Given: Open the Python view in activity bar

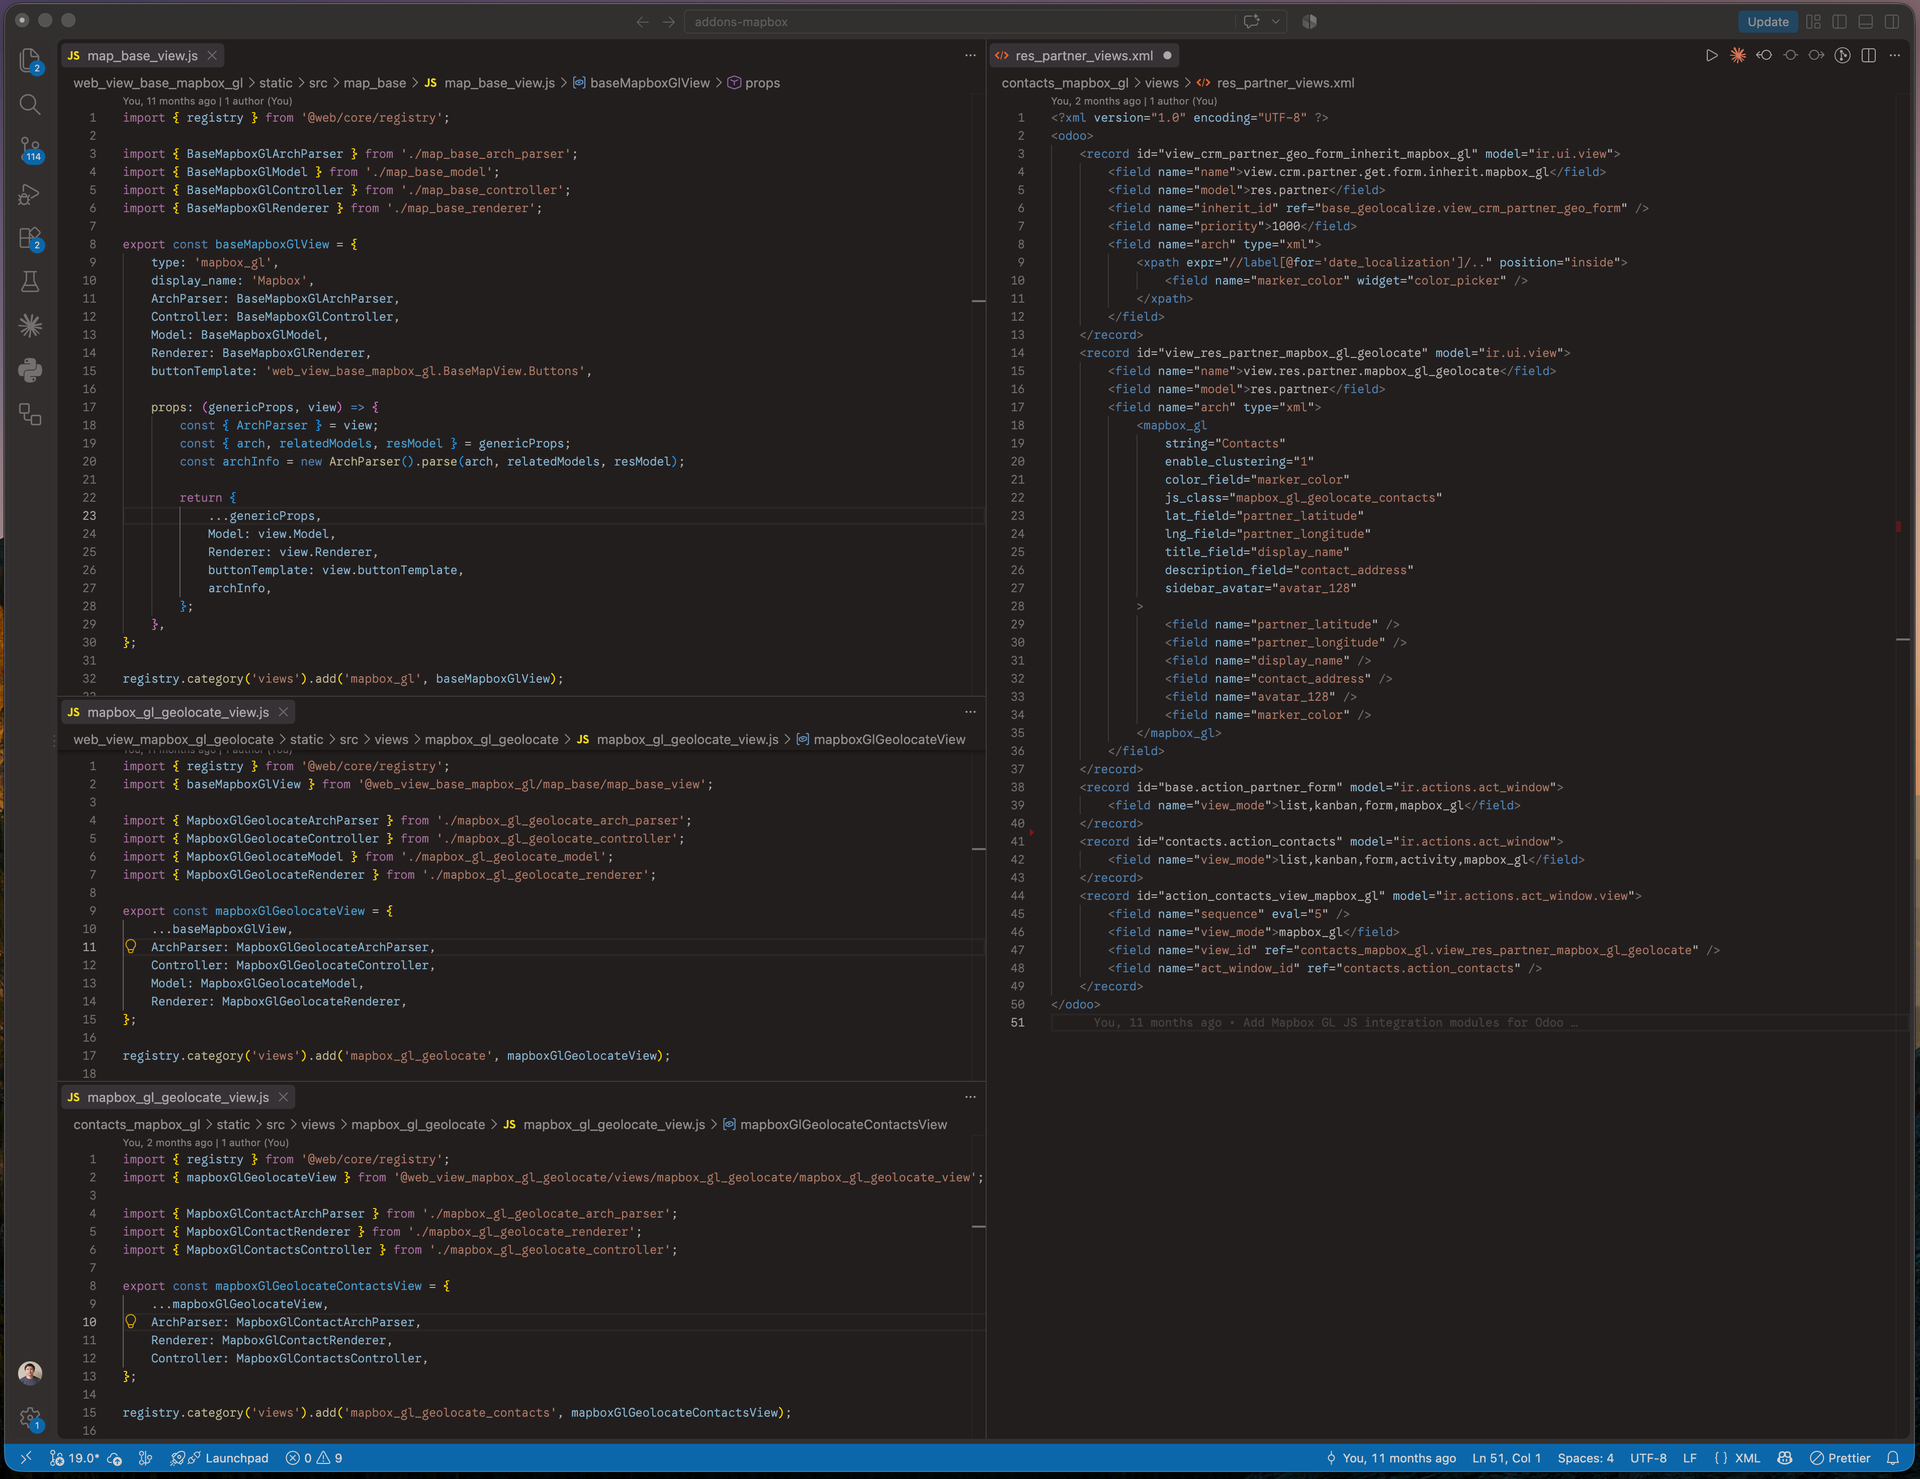Looking at the screenshot, I should (x=30, y=370).
